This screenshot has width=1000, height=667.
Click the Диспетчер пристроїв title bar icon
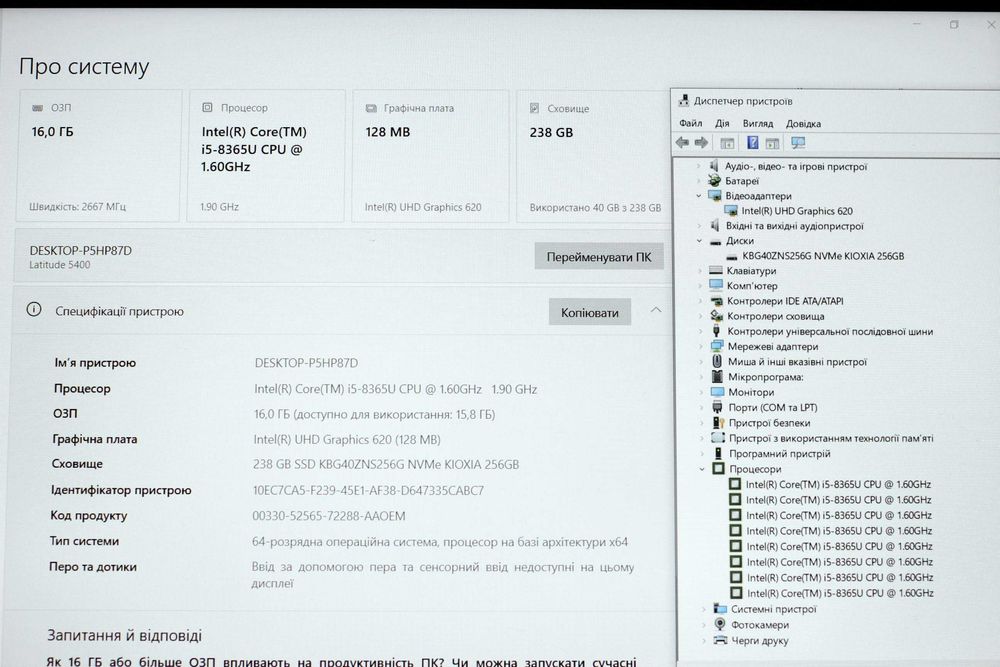684,101
